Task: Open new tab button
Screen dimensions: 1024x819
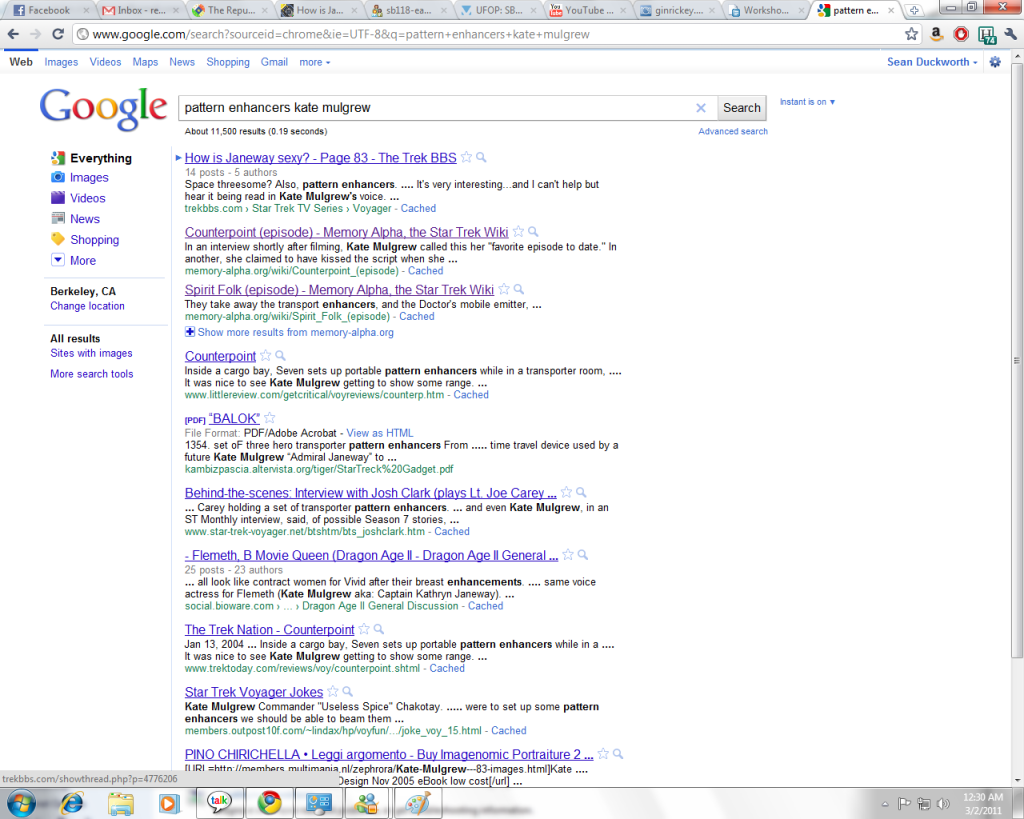Action: (x=914, y=10)
